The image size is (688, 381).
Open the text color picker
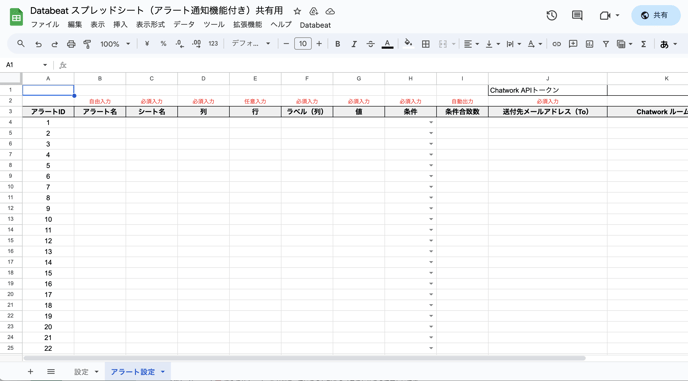click(387, 44)
